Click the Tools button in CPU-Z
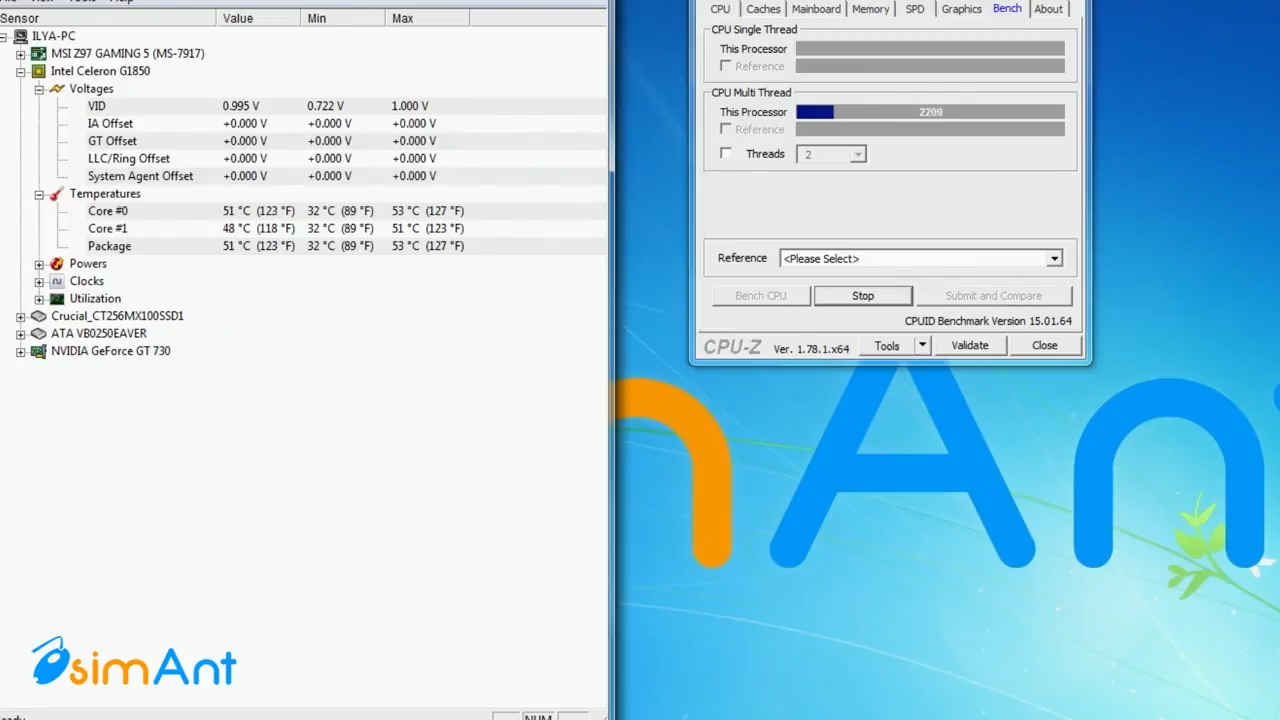The width and height of the screenshot is (1280, 720). [887, 346]
